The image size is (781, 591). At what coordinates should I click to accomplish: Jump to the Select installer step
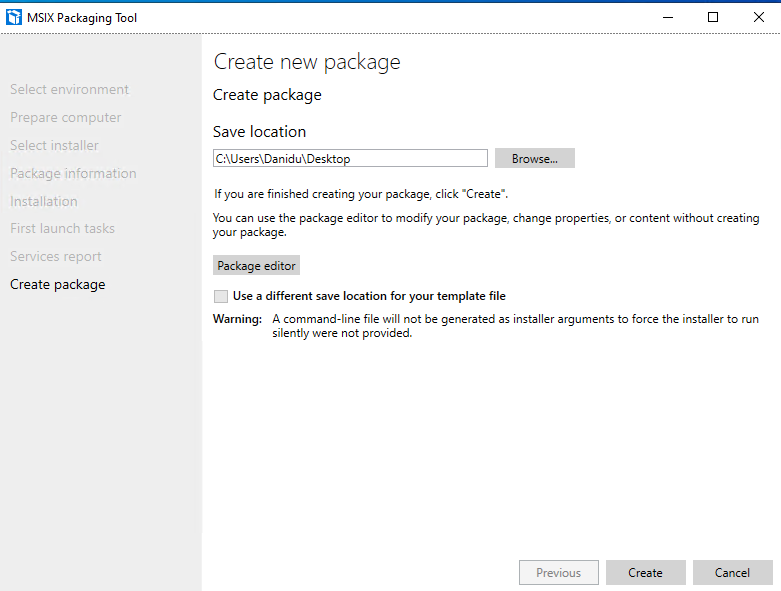(54, 145)
